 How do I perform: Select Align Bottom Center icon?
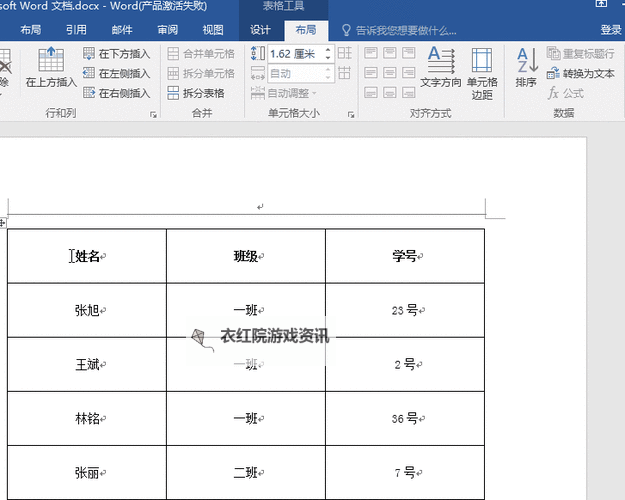389,93
